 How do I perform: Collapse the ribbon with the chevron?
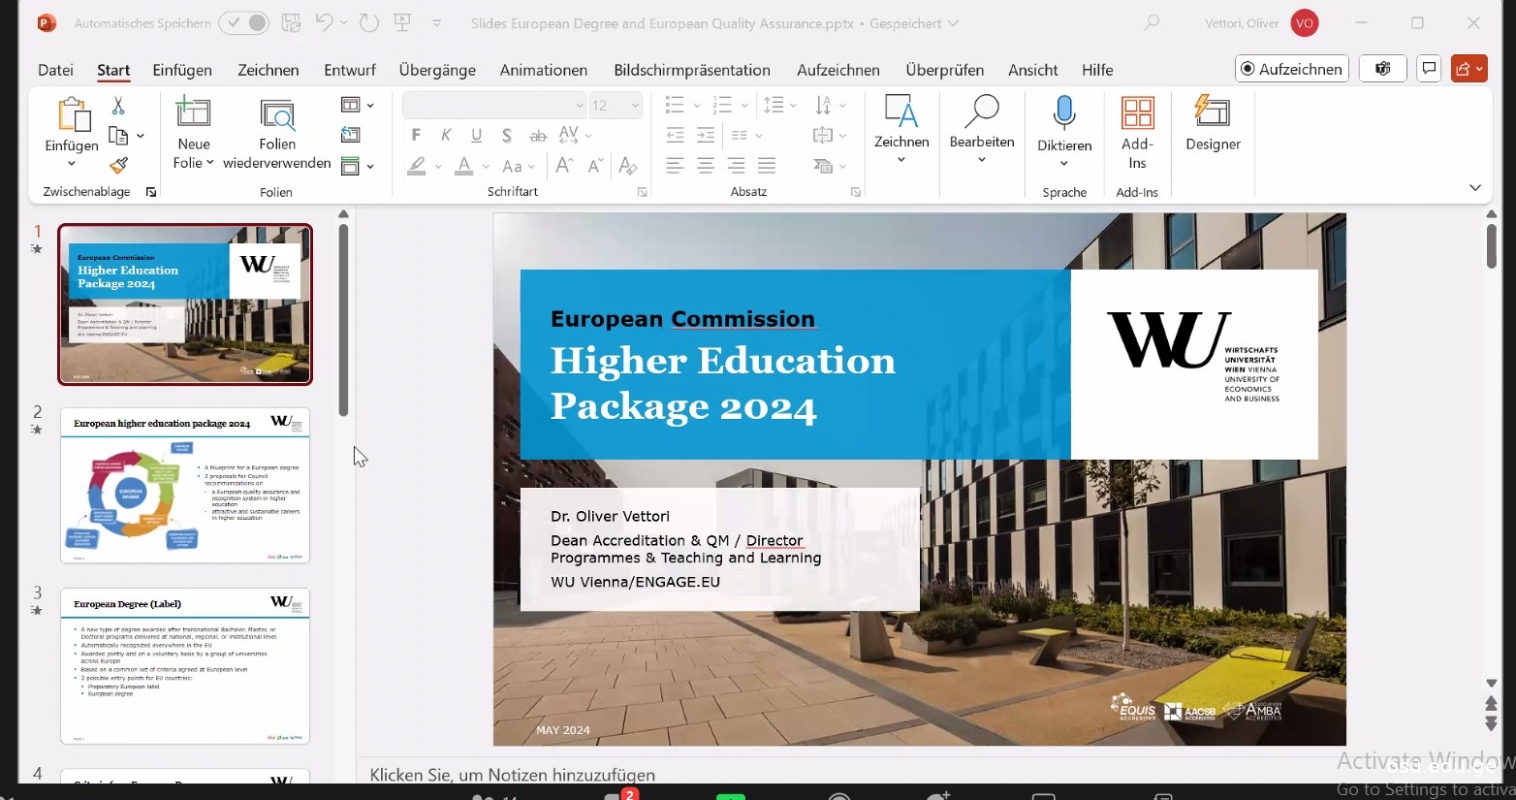[1475, 188]
